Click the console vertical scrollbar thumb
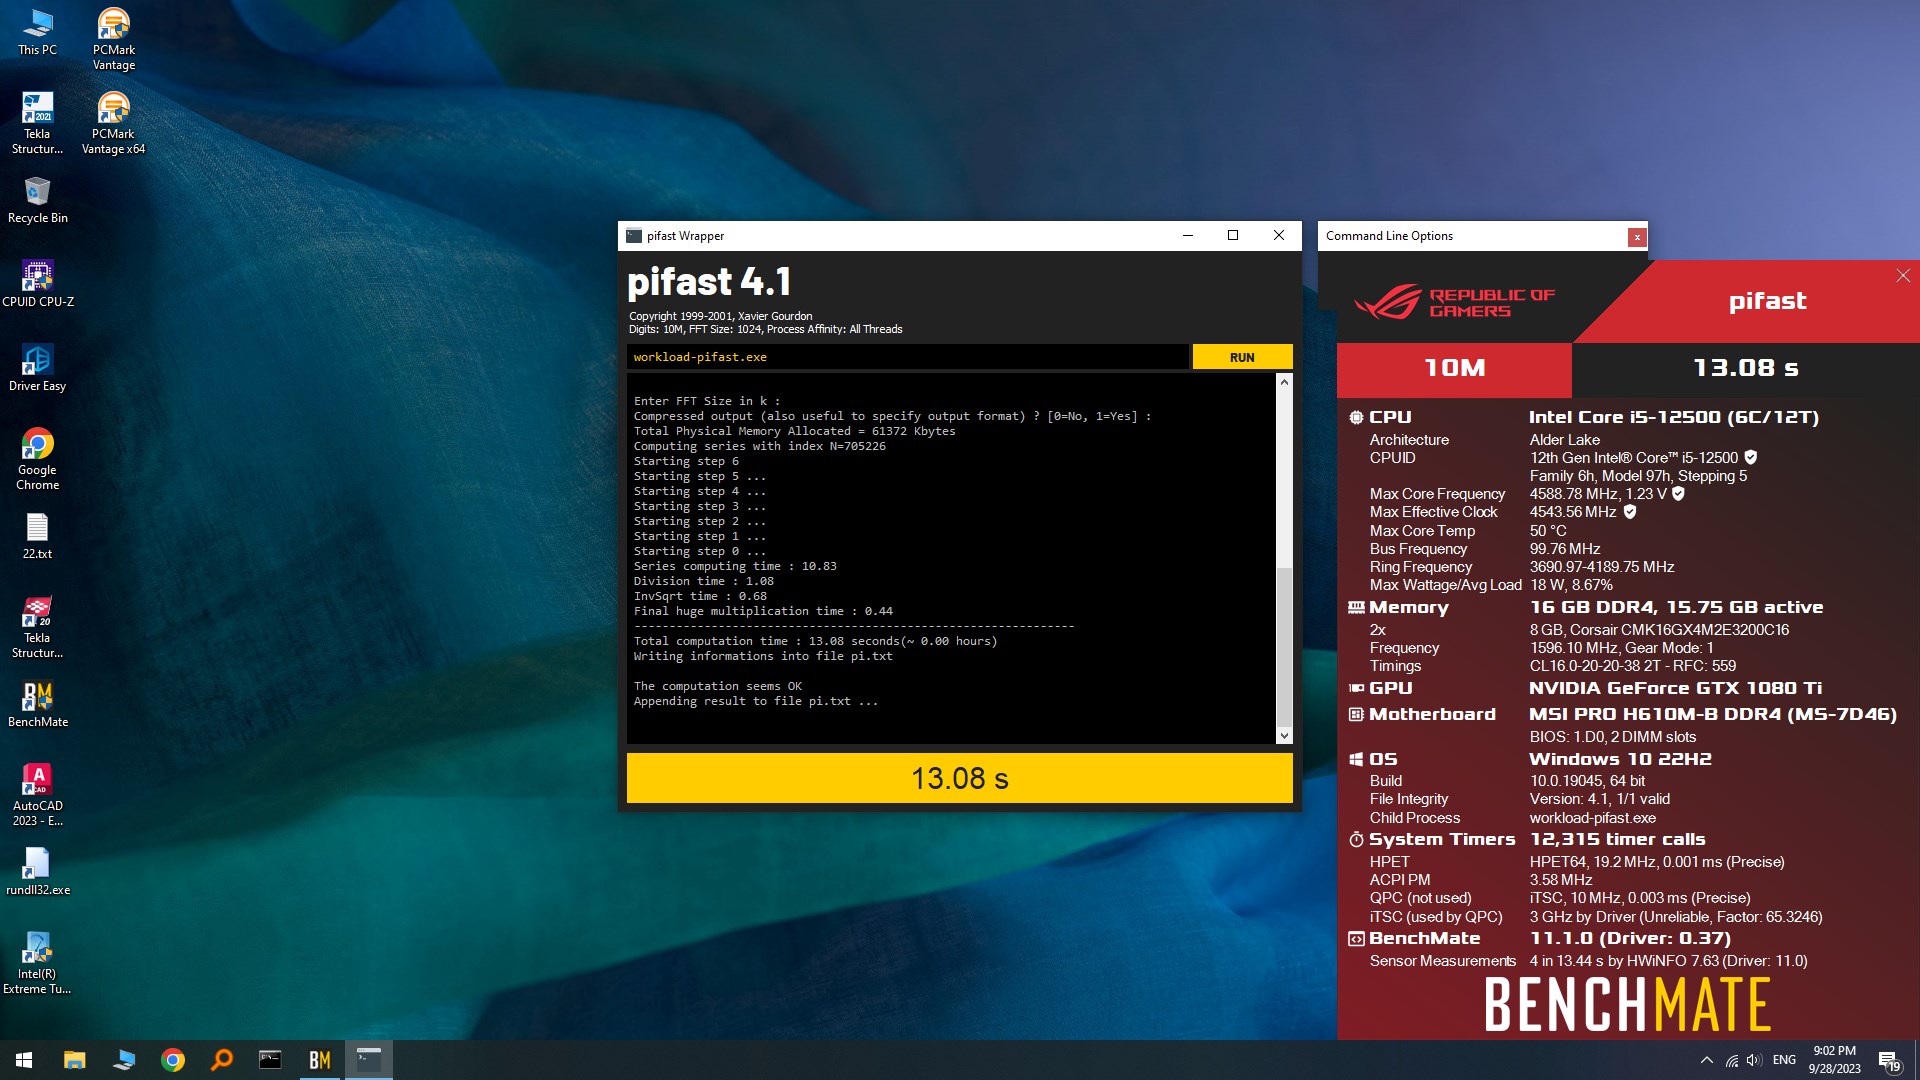Viewport: 1920px width, 1080px height. pyautogui.click(x=1284, y=646)
